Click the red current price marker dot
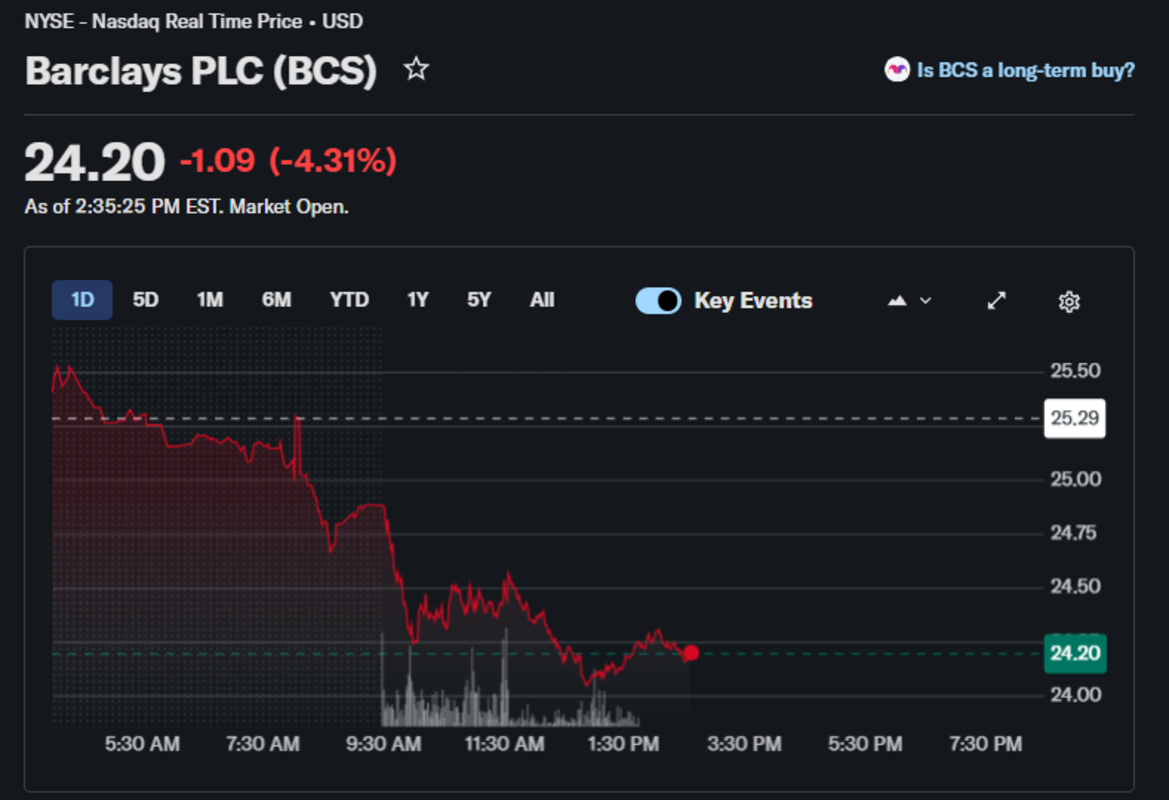Viewport: 1169px width, 800px height. (x=691, y=653)
